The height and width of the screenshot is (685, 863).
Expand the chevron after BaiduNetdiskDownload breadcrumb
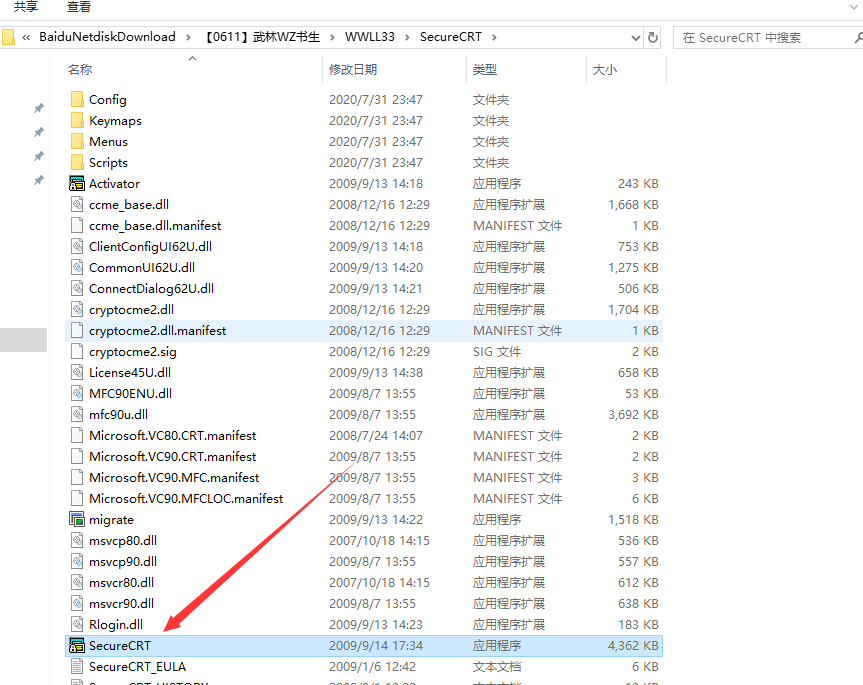coord(186,38)
